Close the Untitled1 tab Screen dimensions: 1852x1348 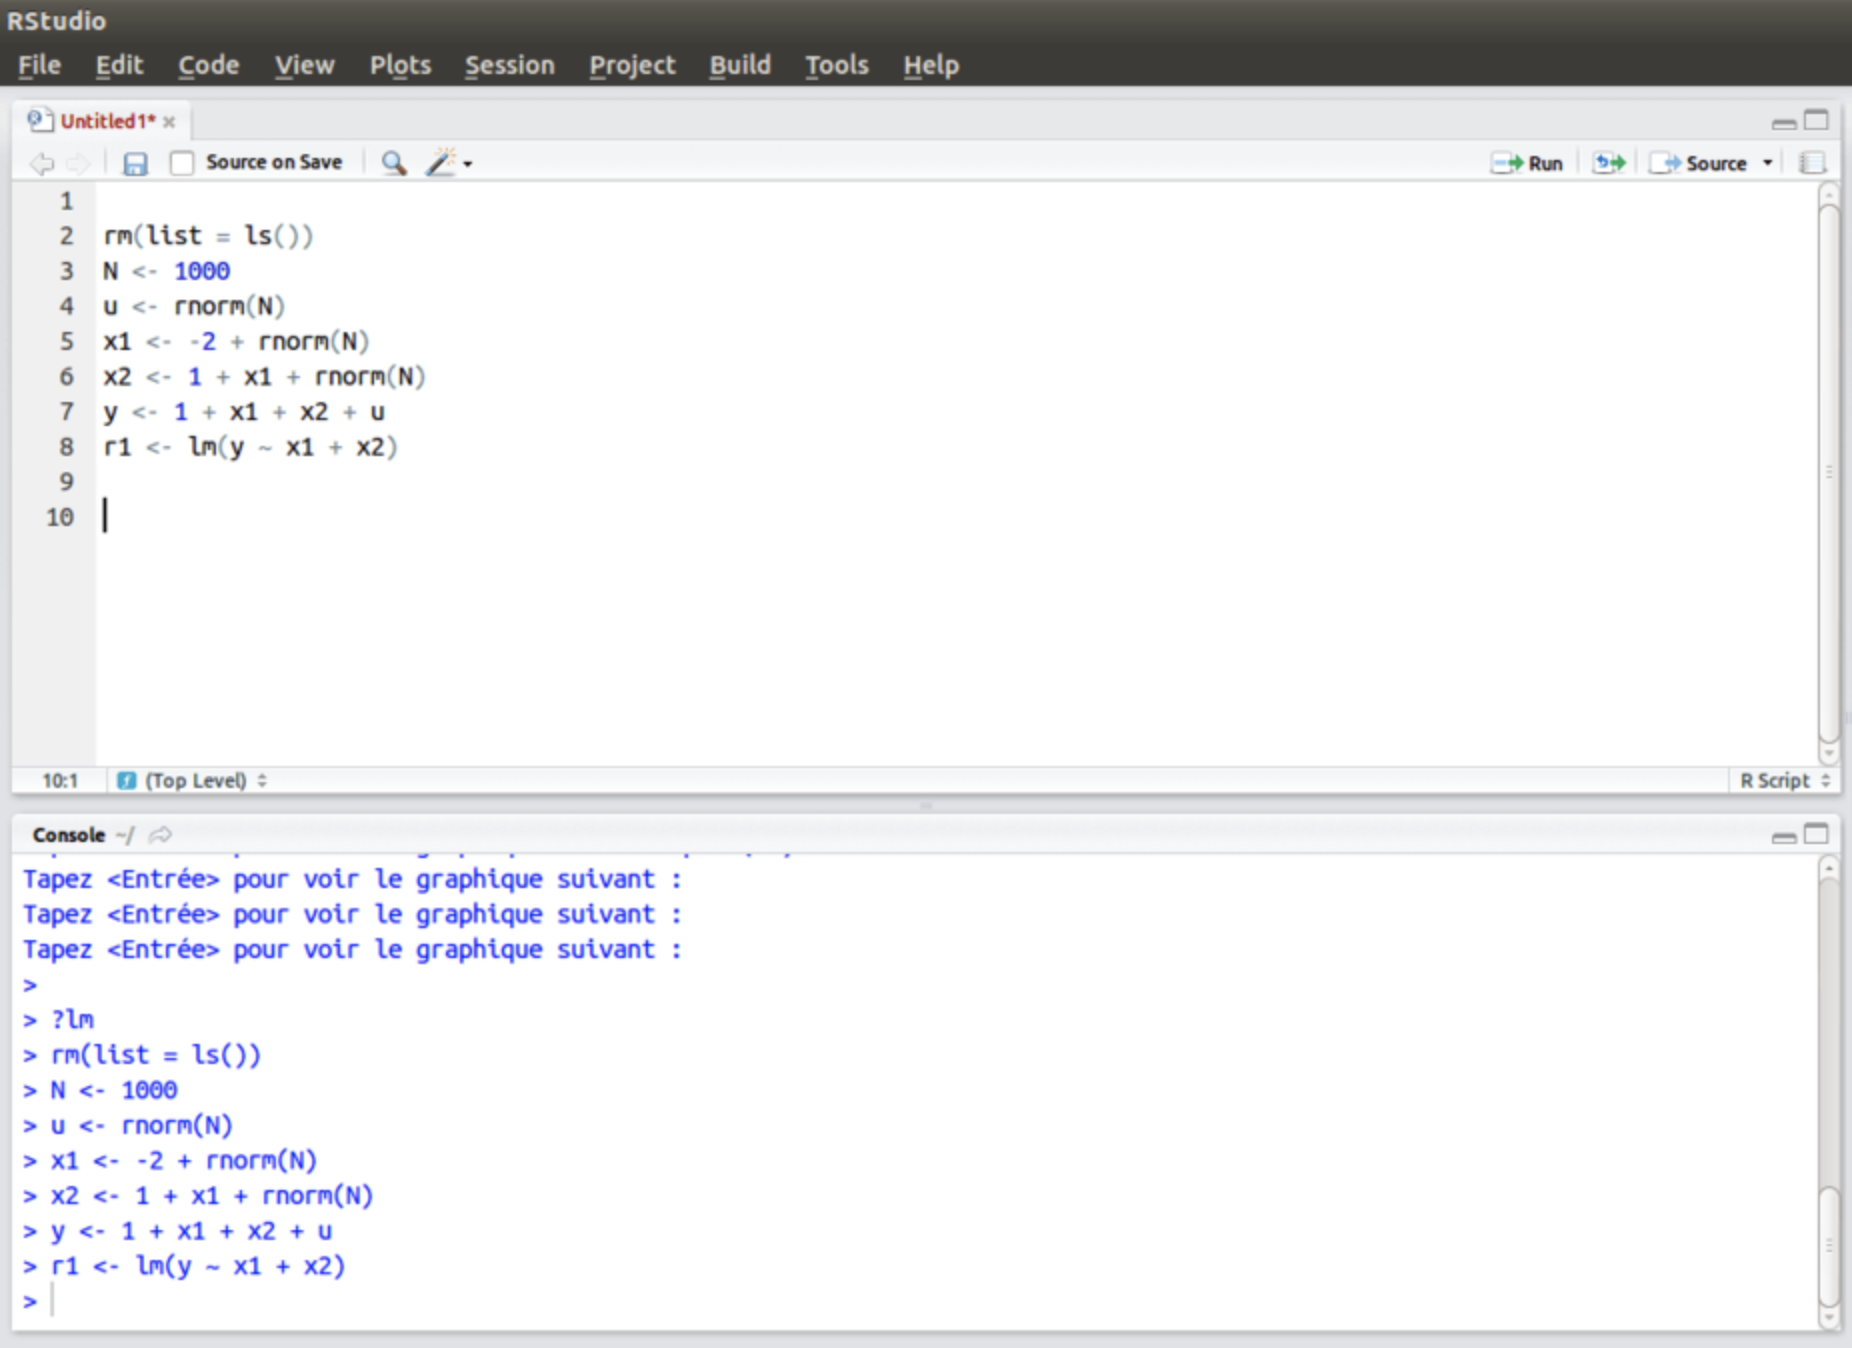pyautogui.click(x=169, y=122)
